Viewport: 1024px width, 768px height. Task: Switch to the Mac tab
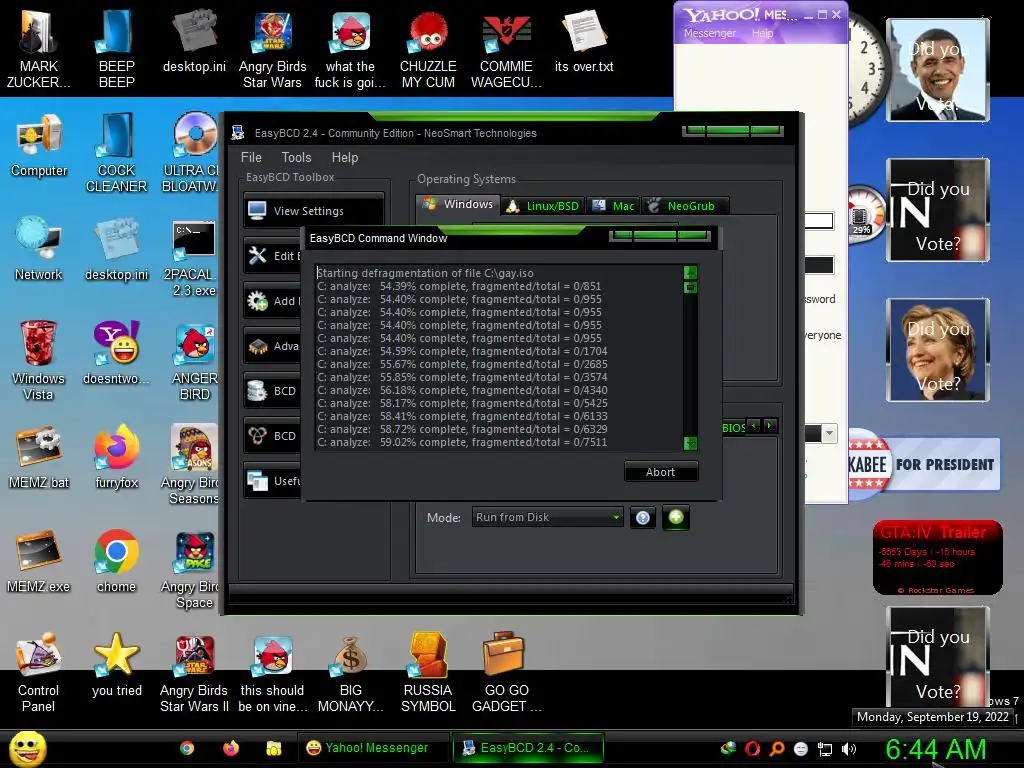coord(613,206)
